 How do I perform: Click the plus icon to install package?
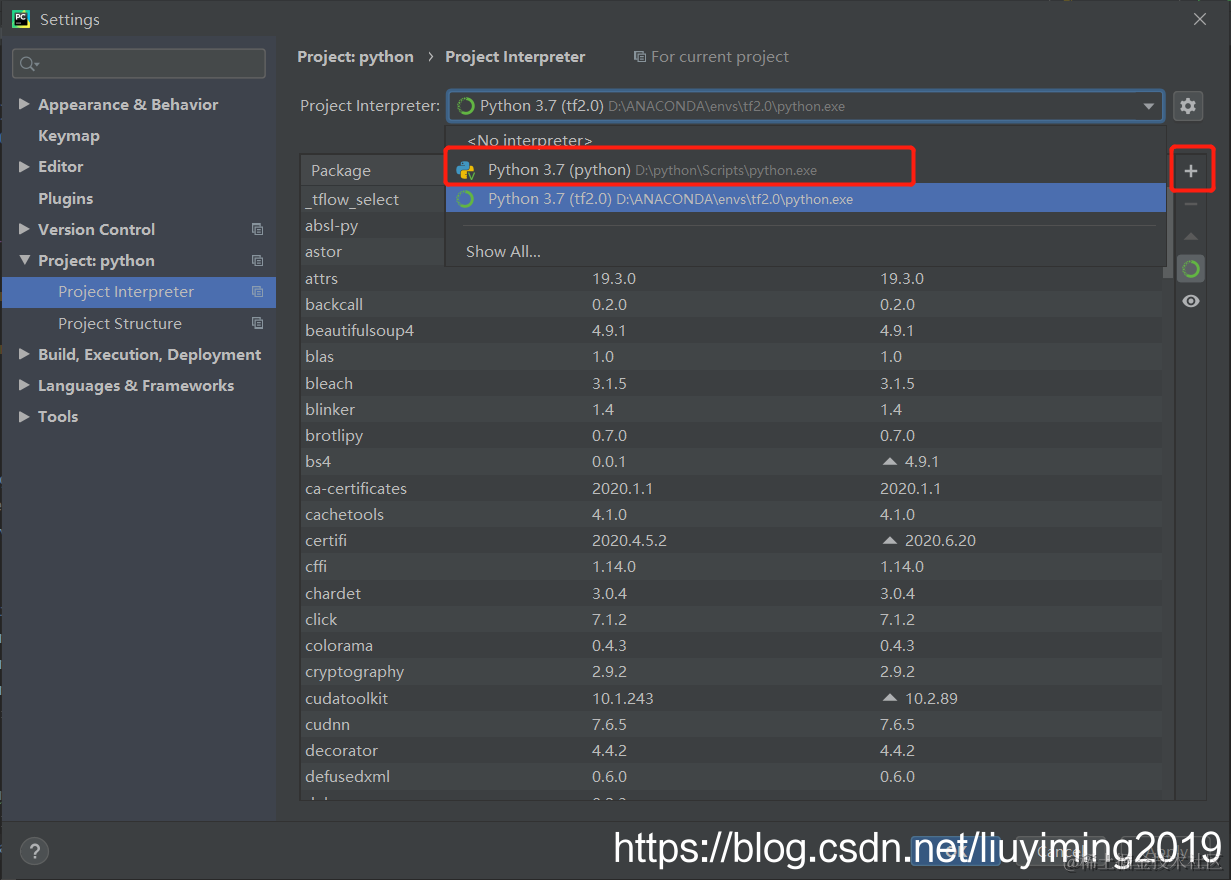[1190, 172]
